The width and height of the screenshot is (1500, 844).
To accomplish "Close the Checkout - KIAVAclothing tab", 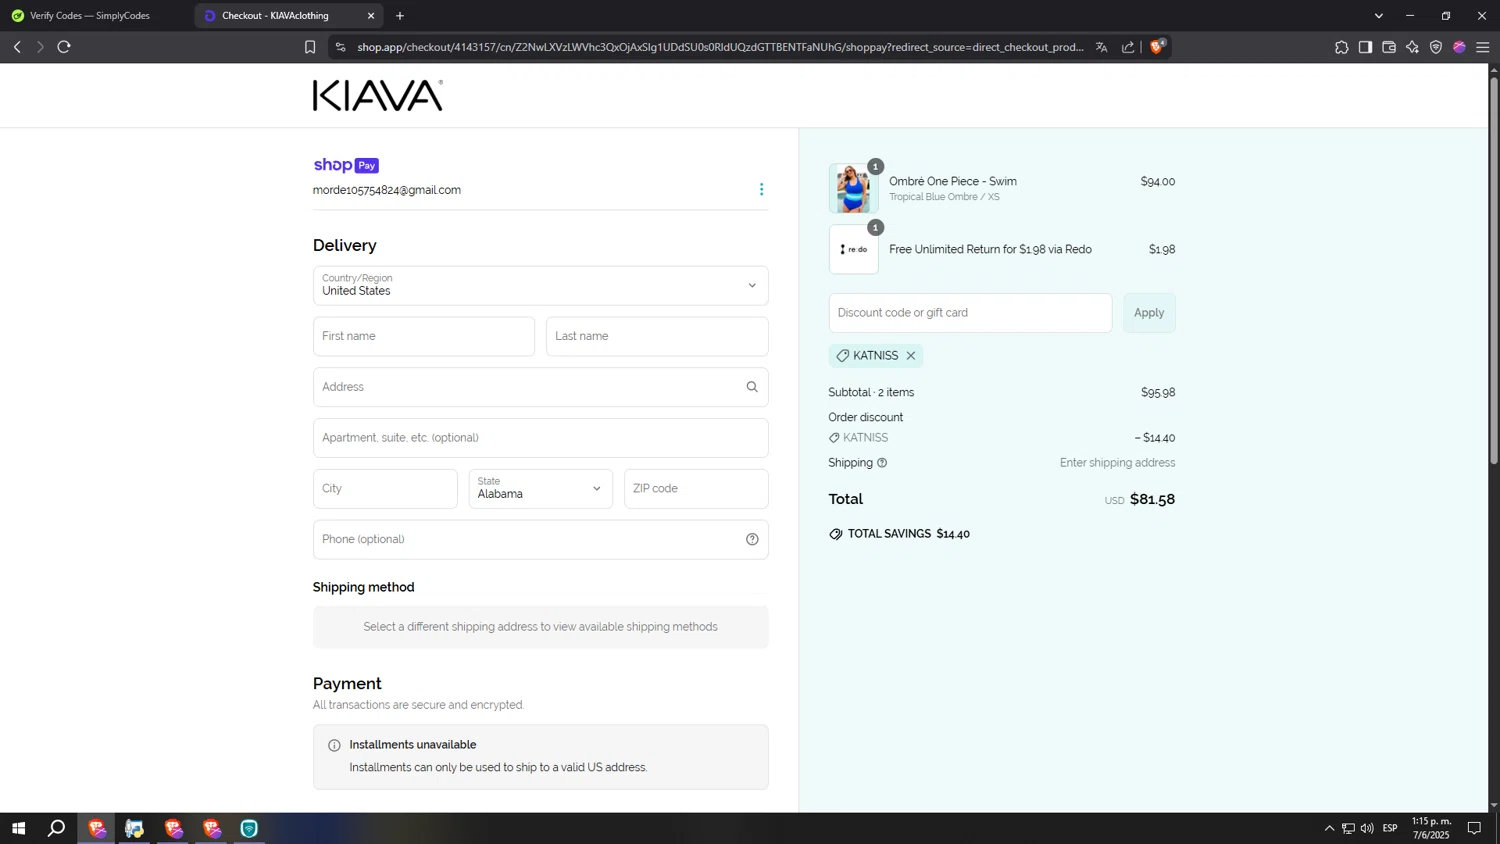I will (x=371, y=16).
